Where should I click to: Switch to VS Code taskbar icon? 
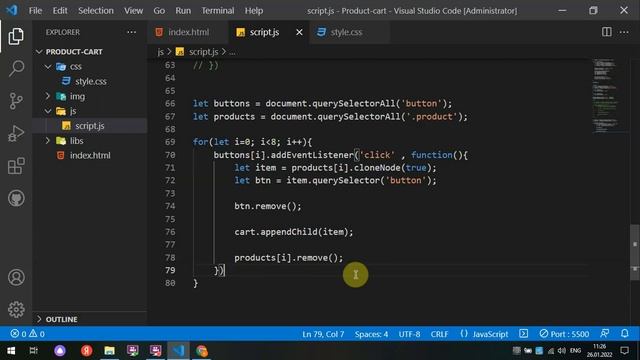tap(178, 351)
